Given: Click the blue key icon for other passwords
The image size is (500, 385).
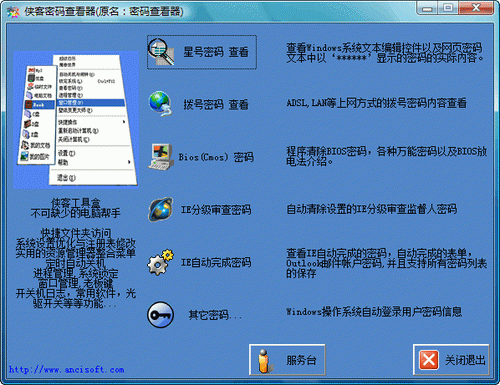Looking at the screenshot, I should (x=161, y=315).
